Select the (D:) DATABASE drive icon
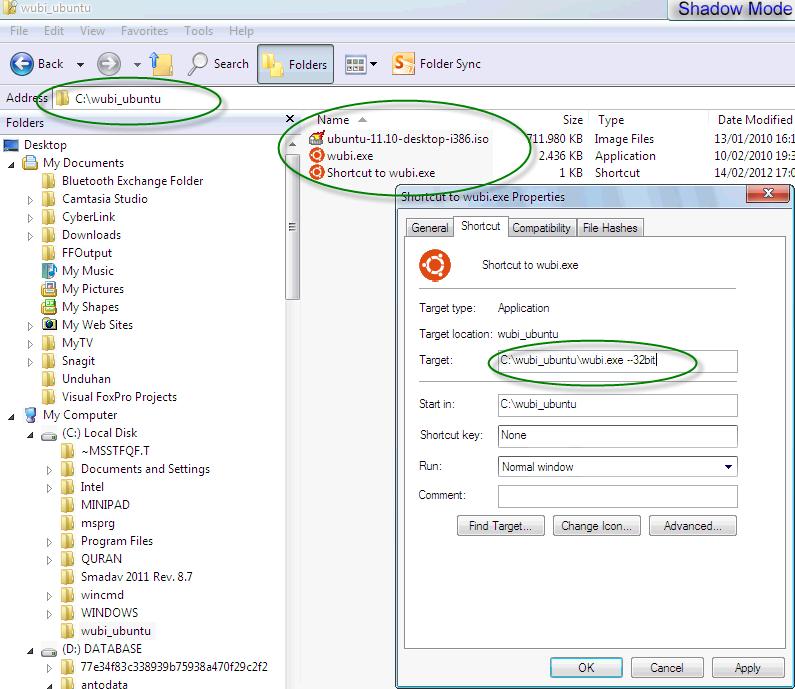The height and width of the screenshot is (689, 795). 49,650
